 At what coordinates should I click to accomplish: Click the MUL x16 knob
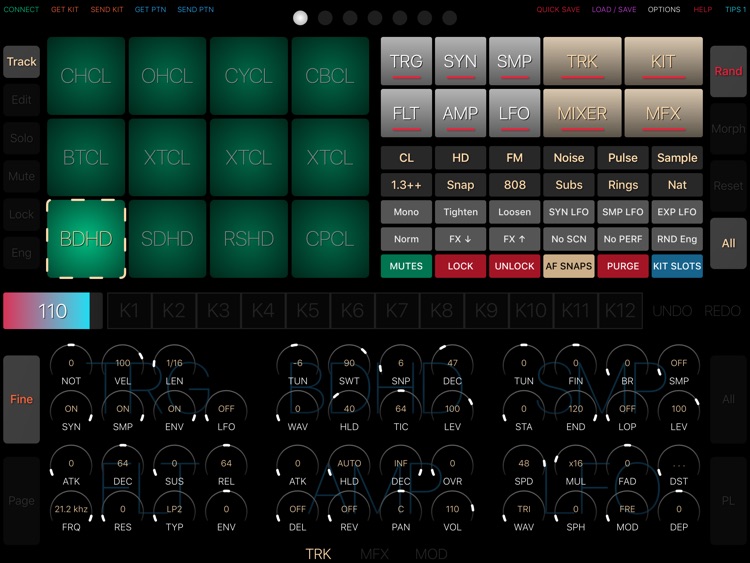pos(575,465)
